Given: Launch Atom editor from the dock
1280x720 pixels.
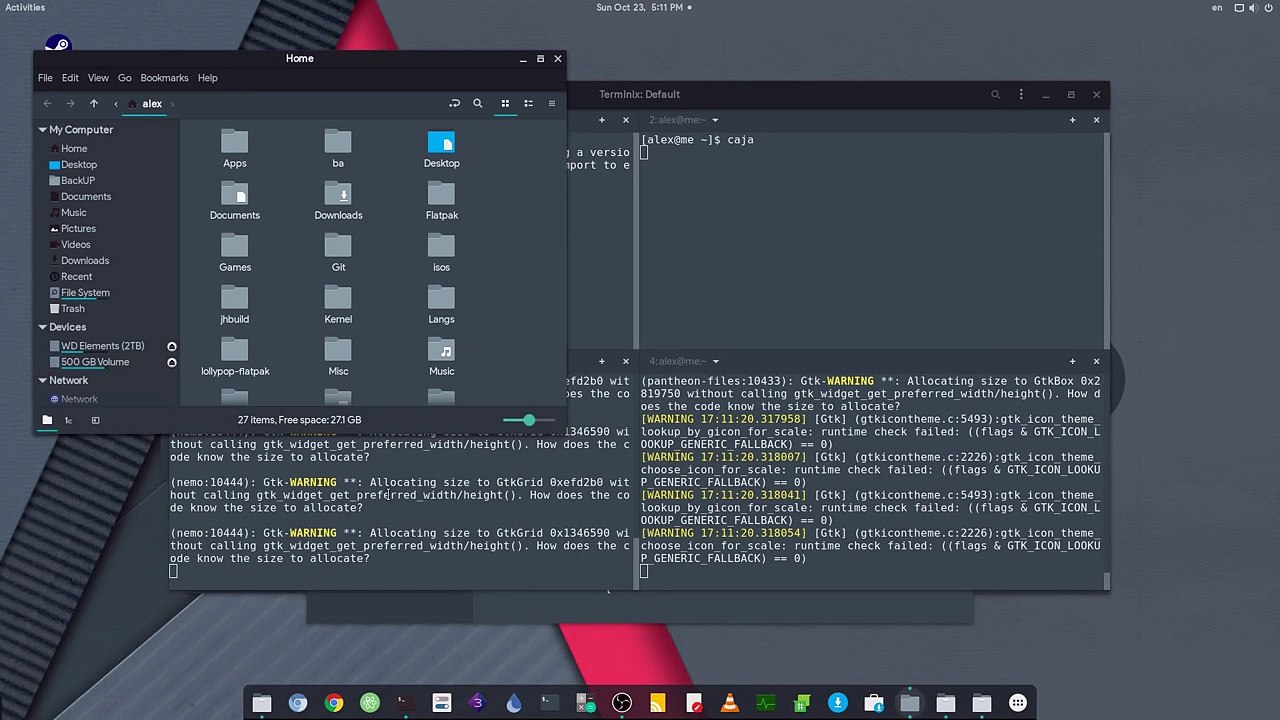Looking at the screenshot, I should pos(370,703).
